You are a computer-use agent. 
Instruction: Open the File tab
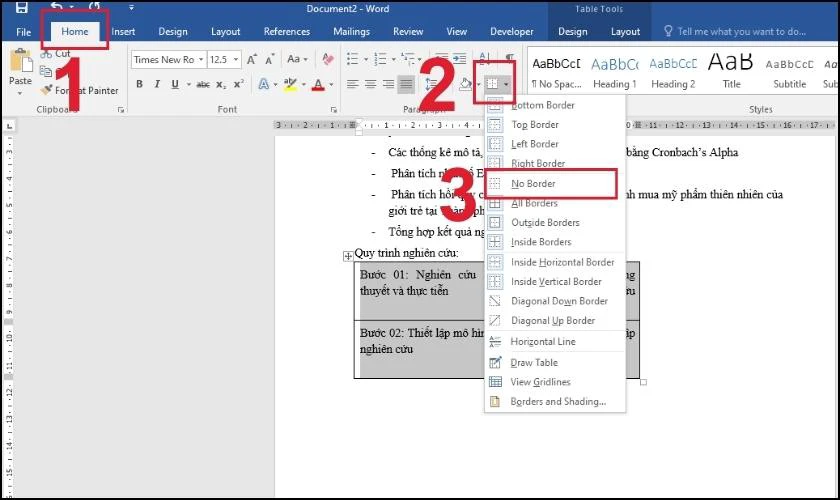(24, 32)
